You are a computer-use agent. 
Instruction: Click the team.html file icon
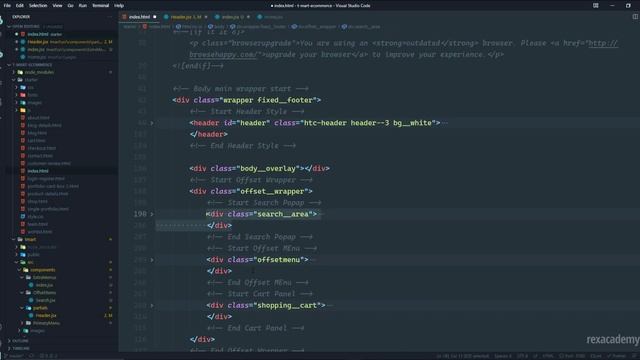coord(23,224)
